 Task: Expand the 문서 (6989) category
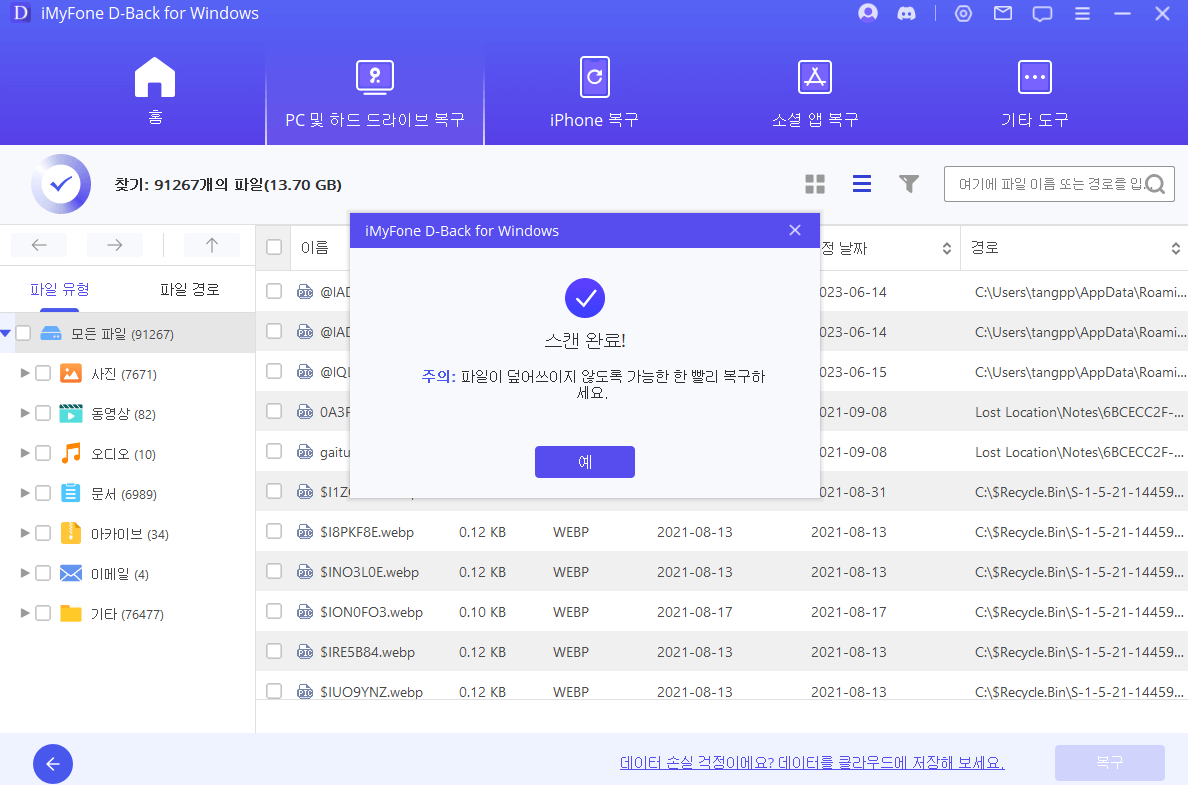pyautogui.click(x=25, y=493)
